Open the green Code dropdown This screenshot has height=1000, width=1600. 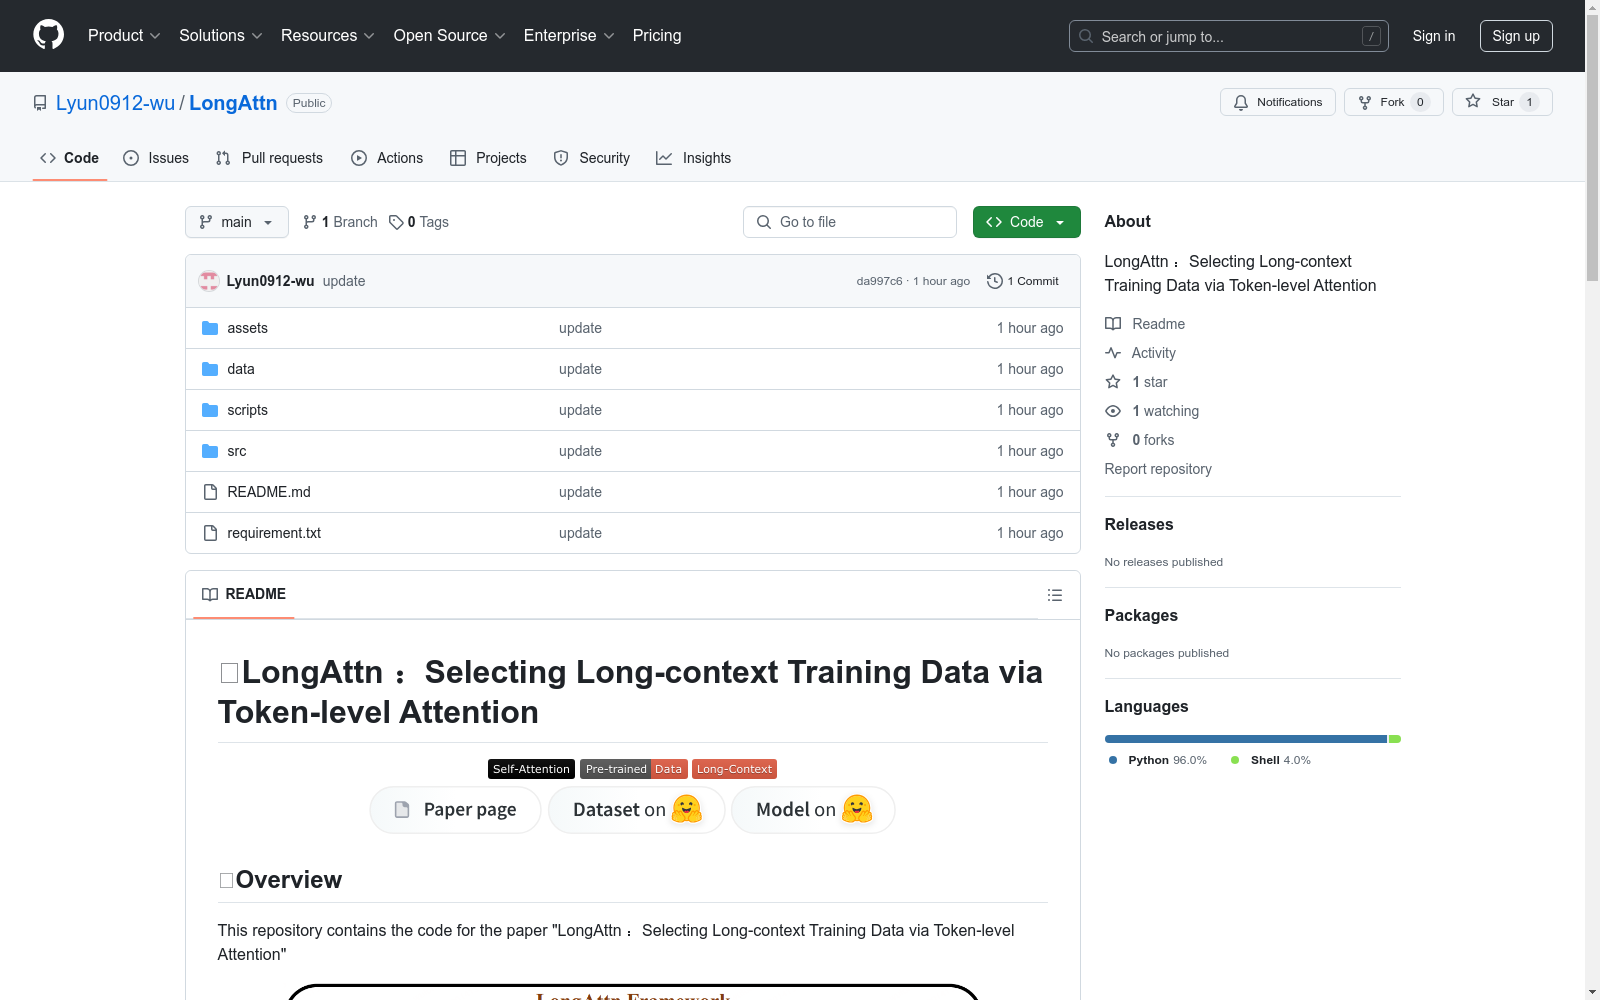[x=1026, y=222]
